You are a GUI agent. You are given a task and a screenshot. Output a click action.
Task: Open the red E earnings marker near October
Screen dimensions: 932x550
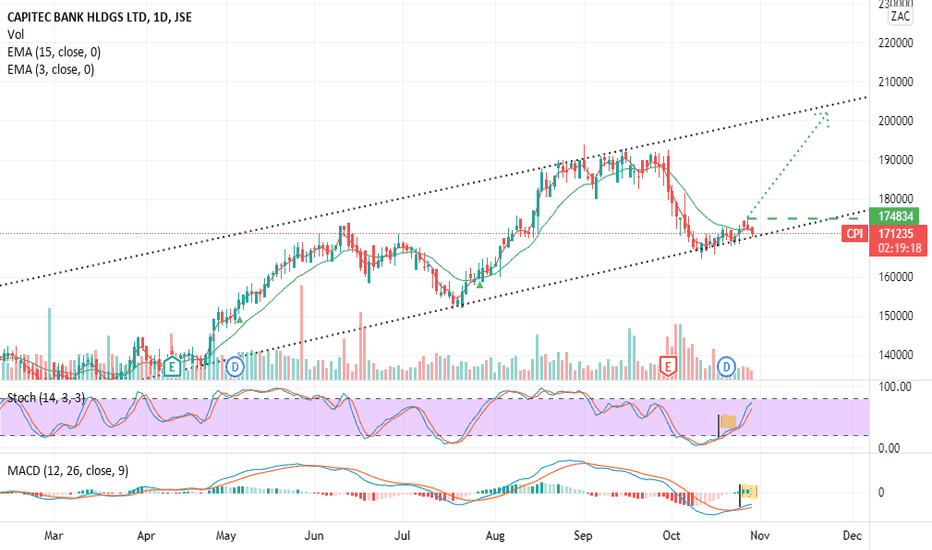668,366
